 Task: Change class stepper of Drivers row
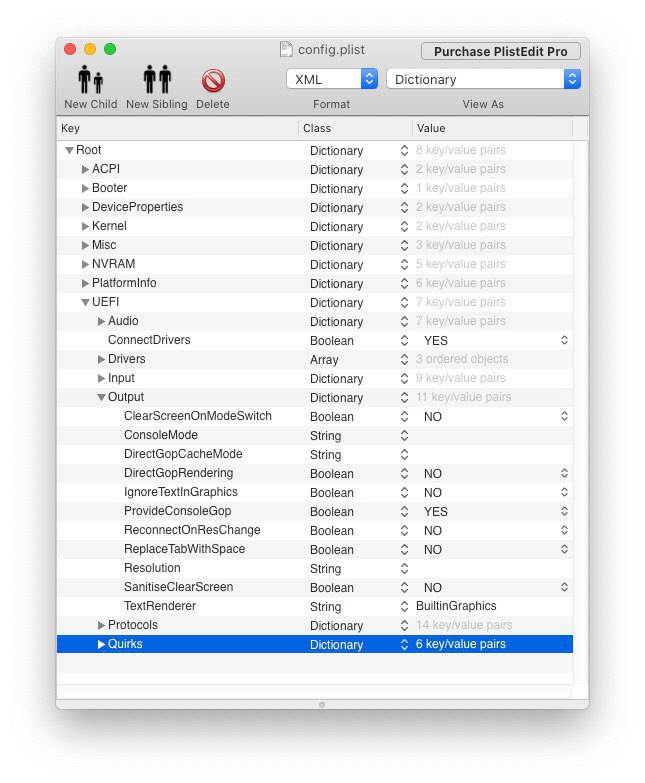coord(404,359)
